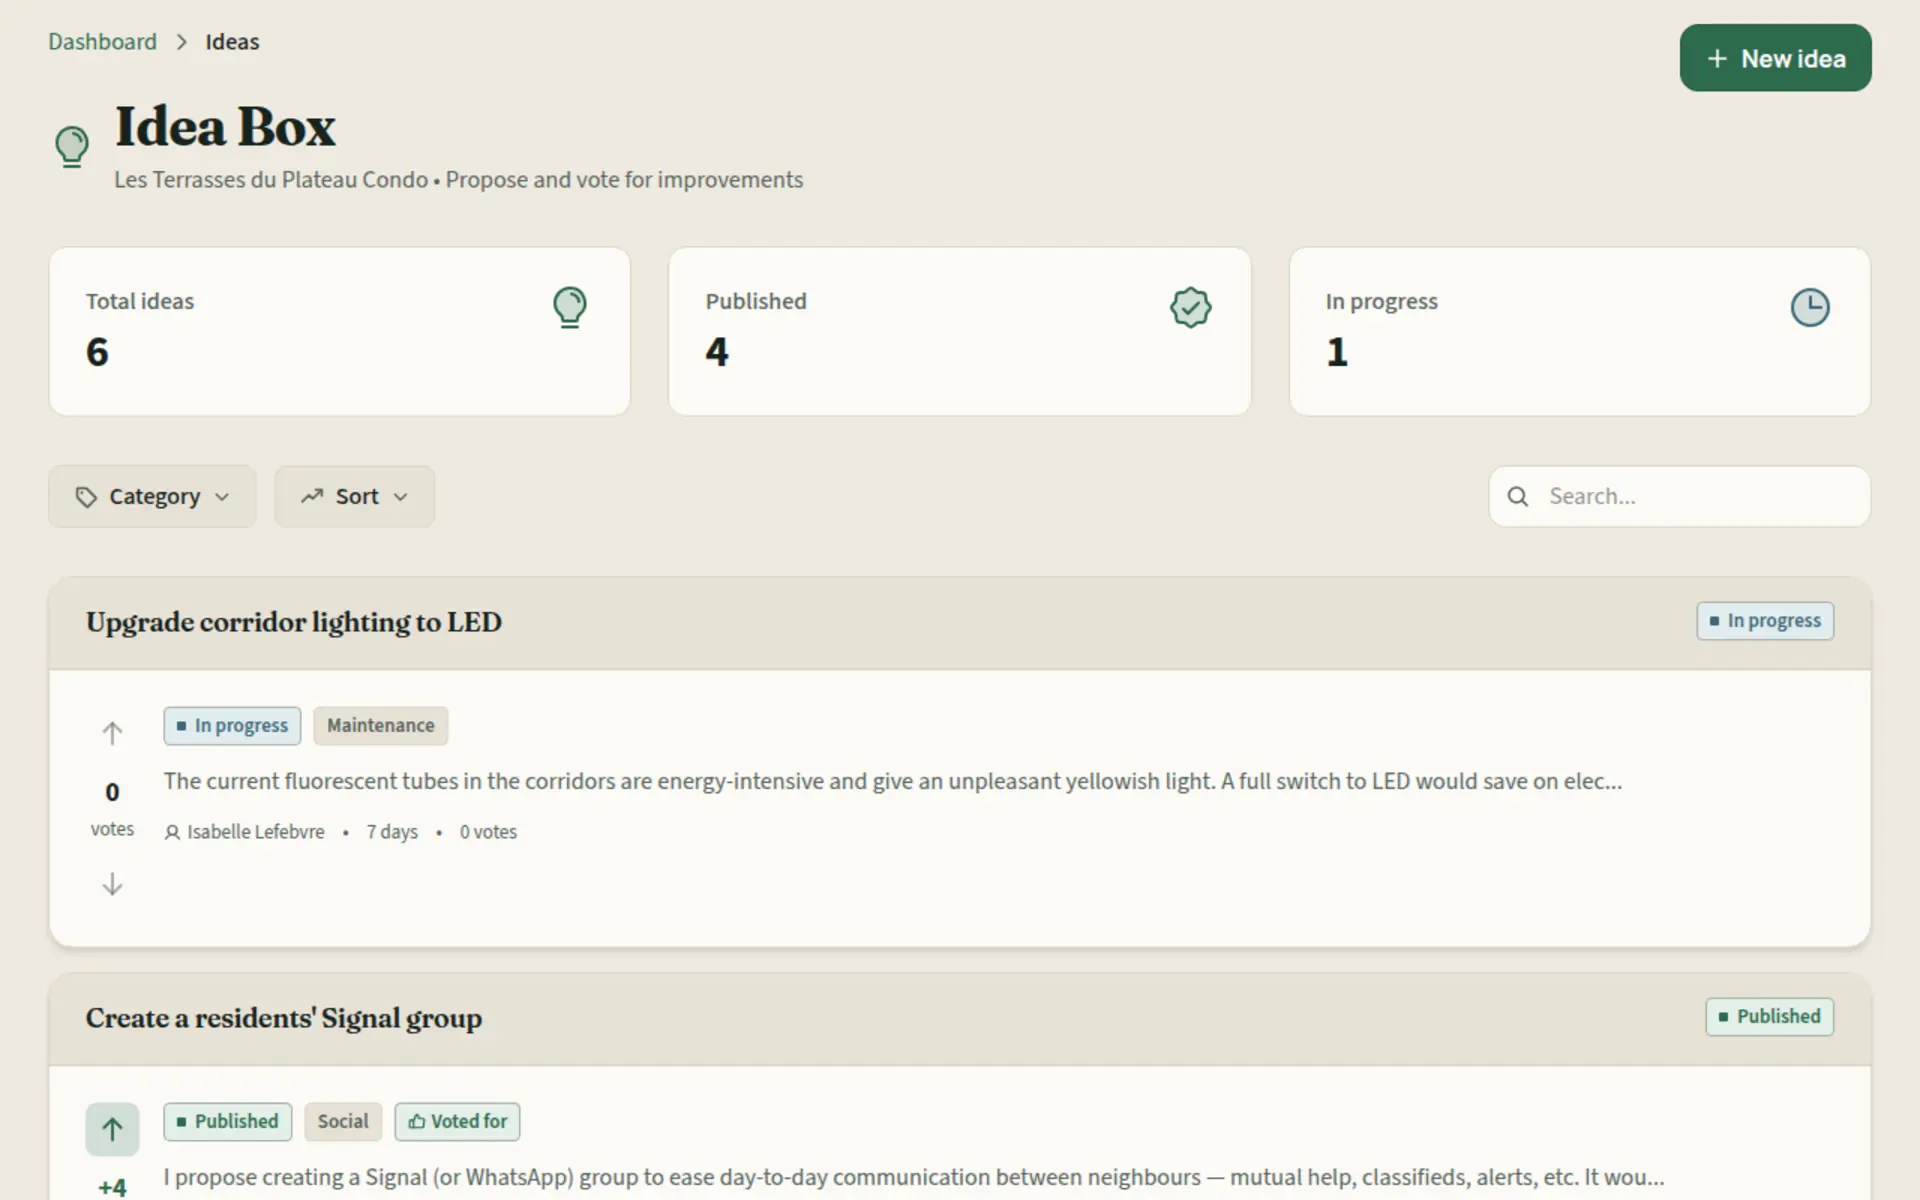Open "Create a residents' Signal group" idea title
The height and width of the screenshot is (1200, 1920).
point(284,1018)
